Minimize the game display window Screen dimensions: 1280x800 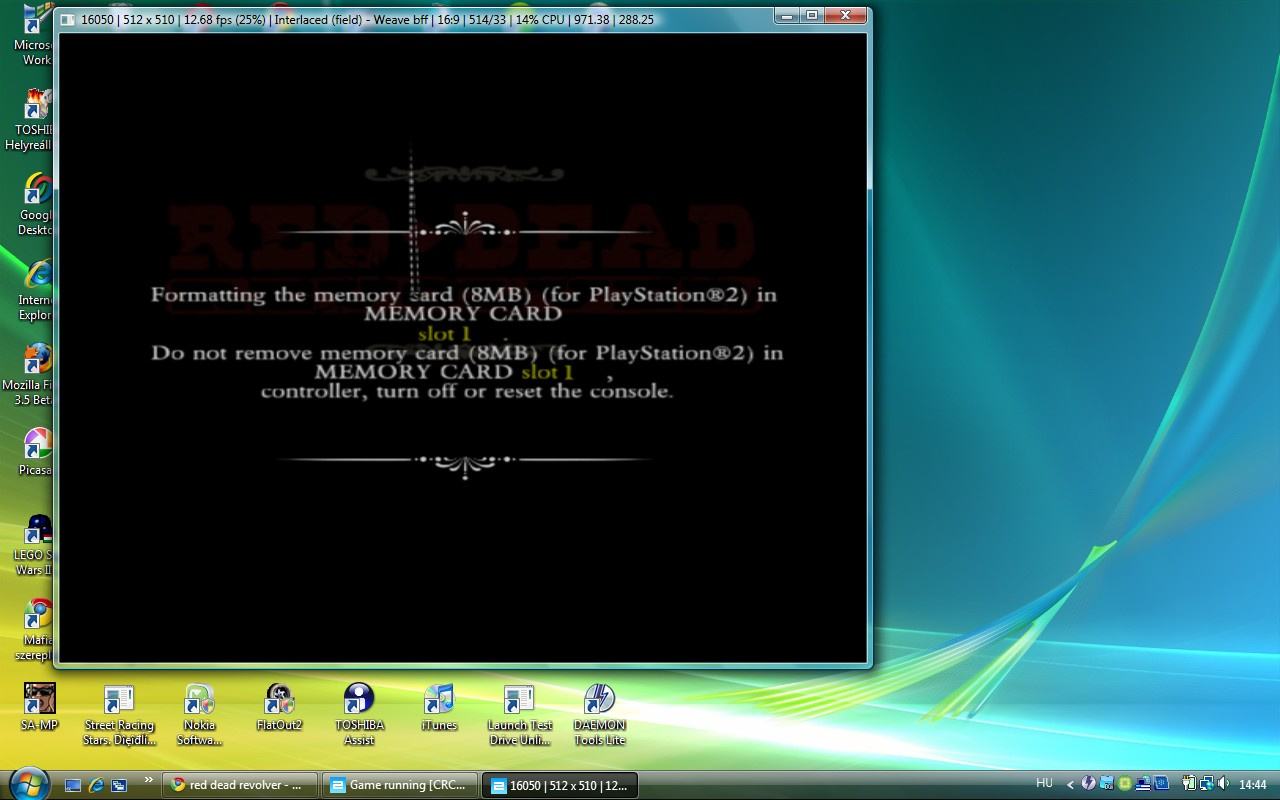click(788, 15)
